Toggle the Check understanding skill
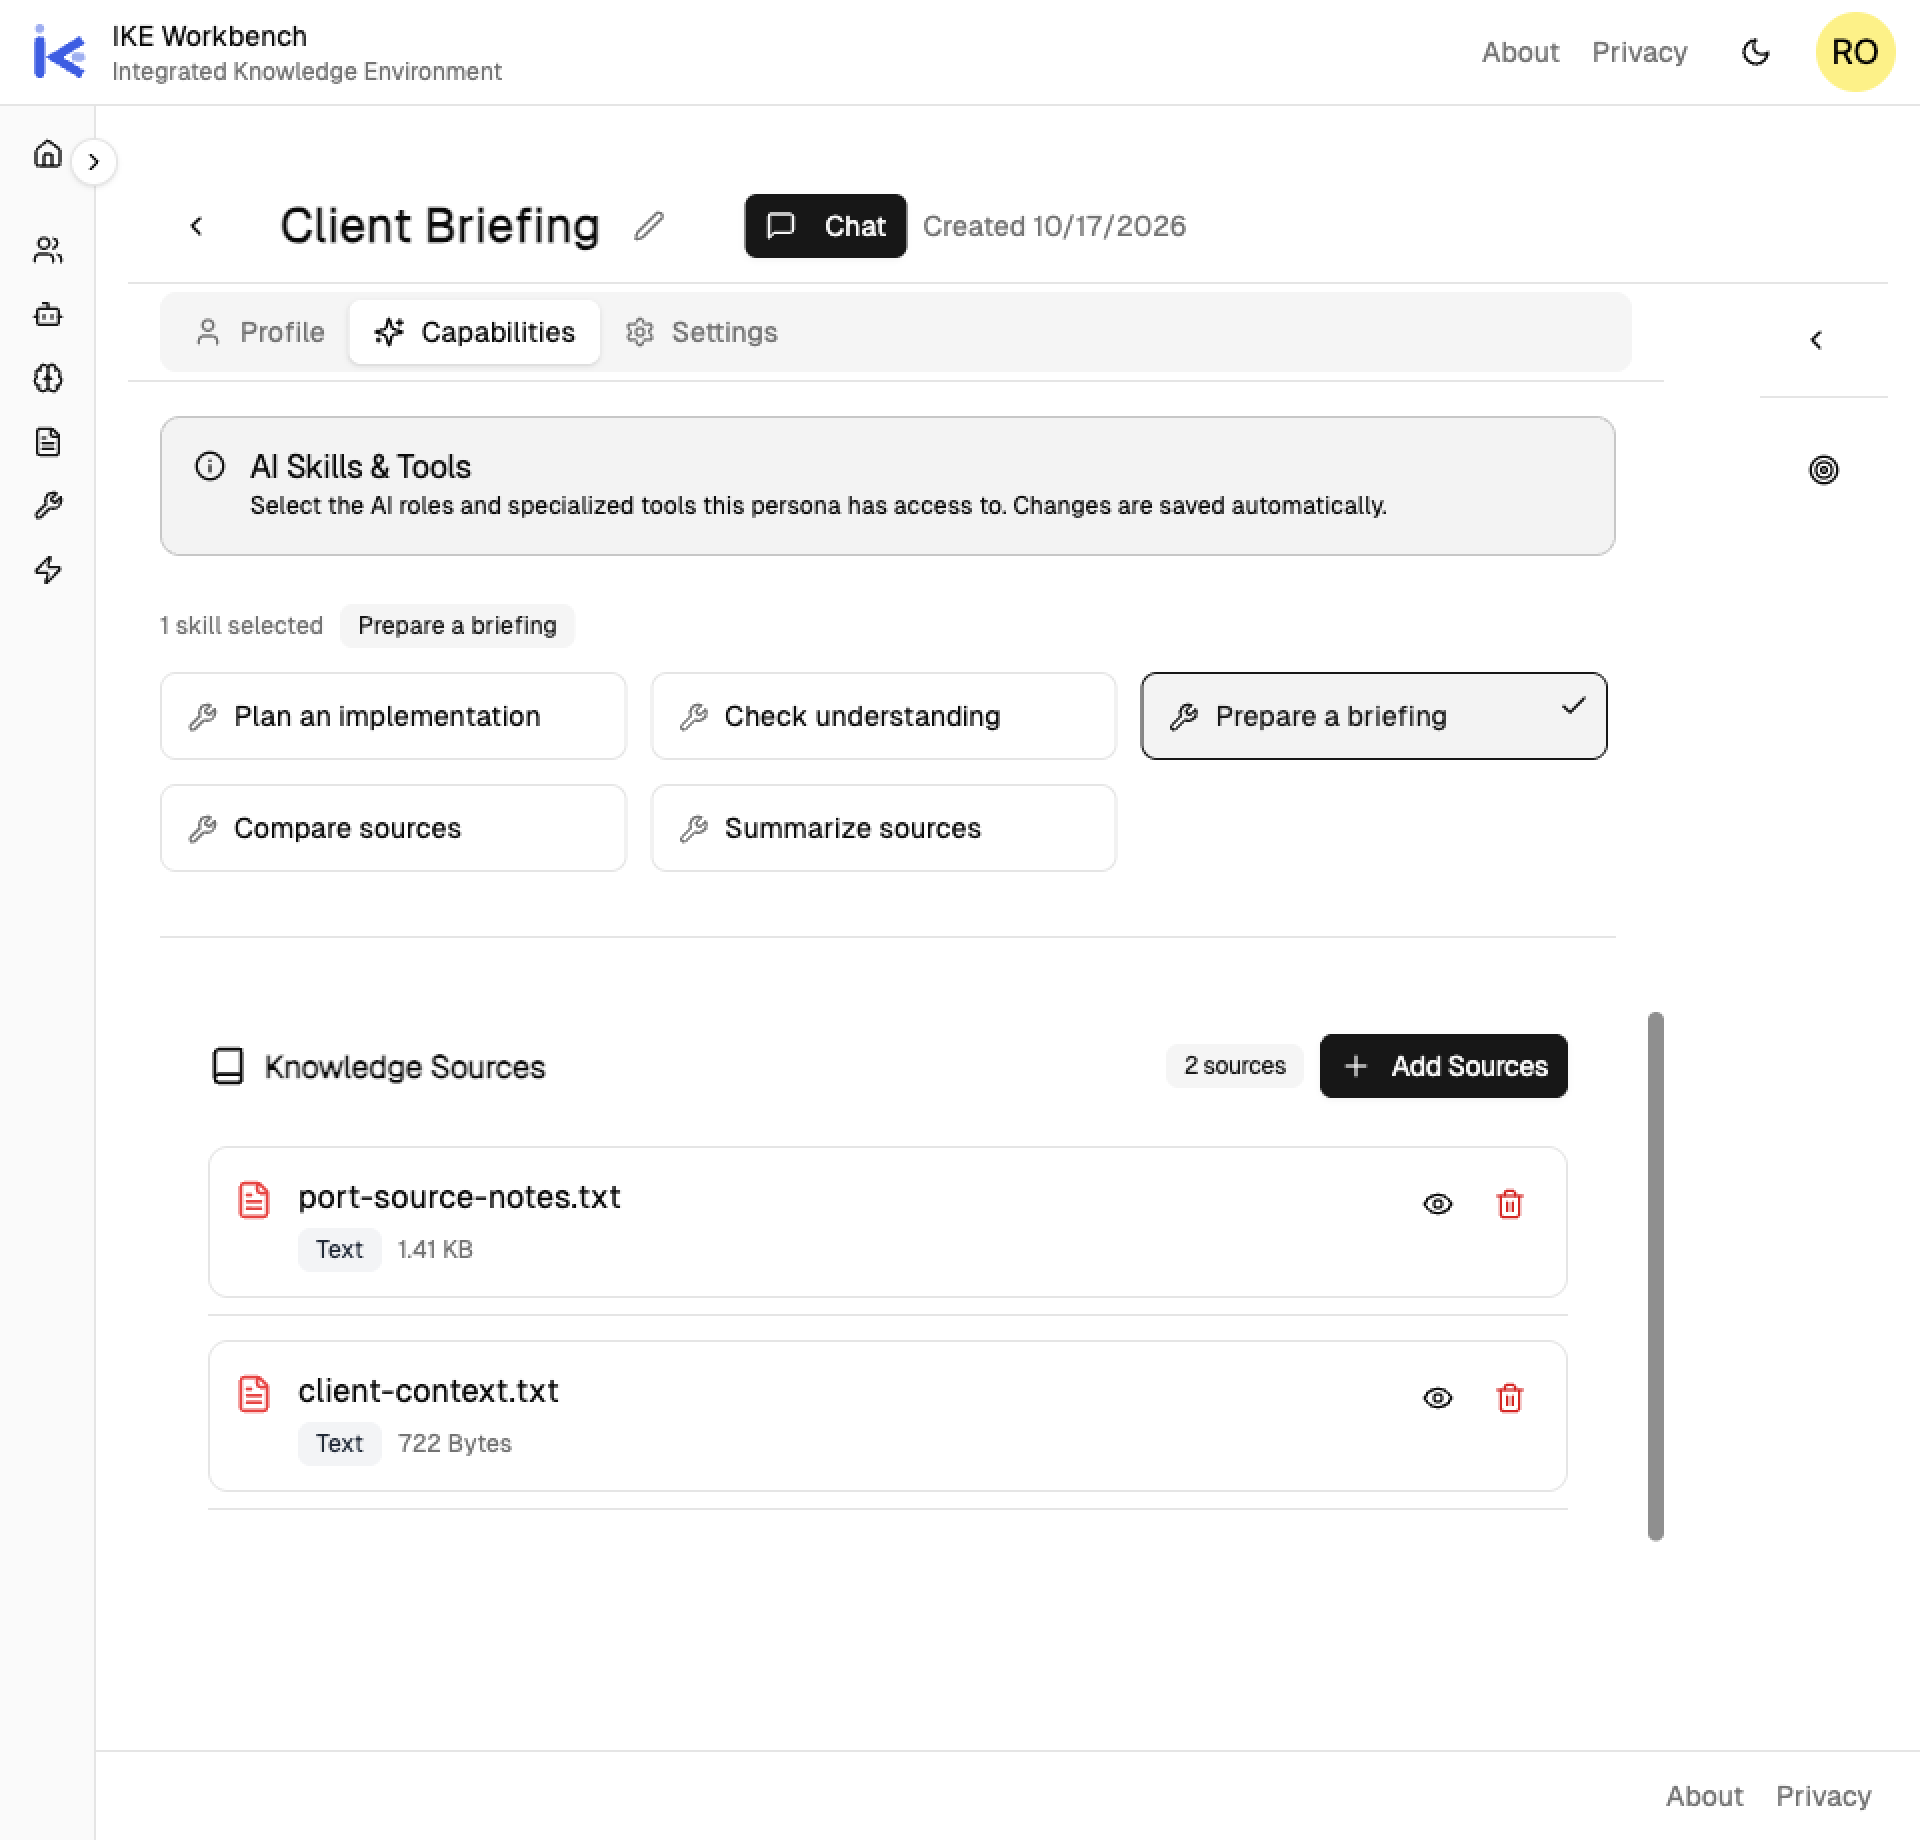1920x1840 pixels. point(884,716)
